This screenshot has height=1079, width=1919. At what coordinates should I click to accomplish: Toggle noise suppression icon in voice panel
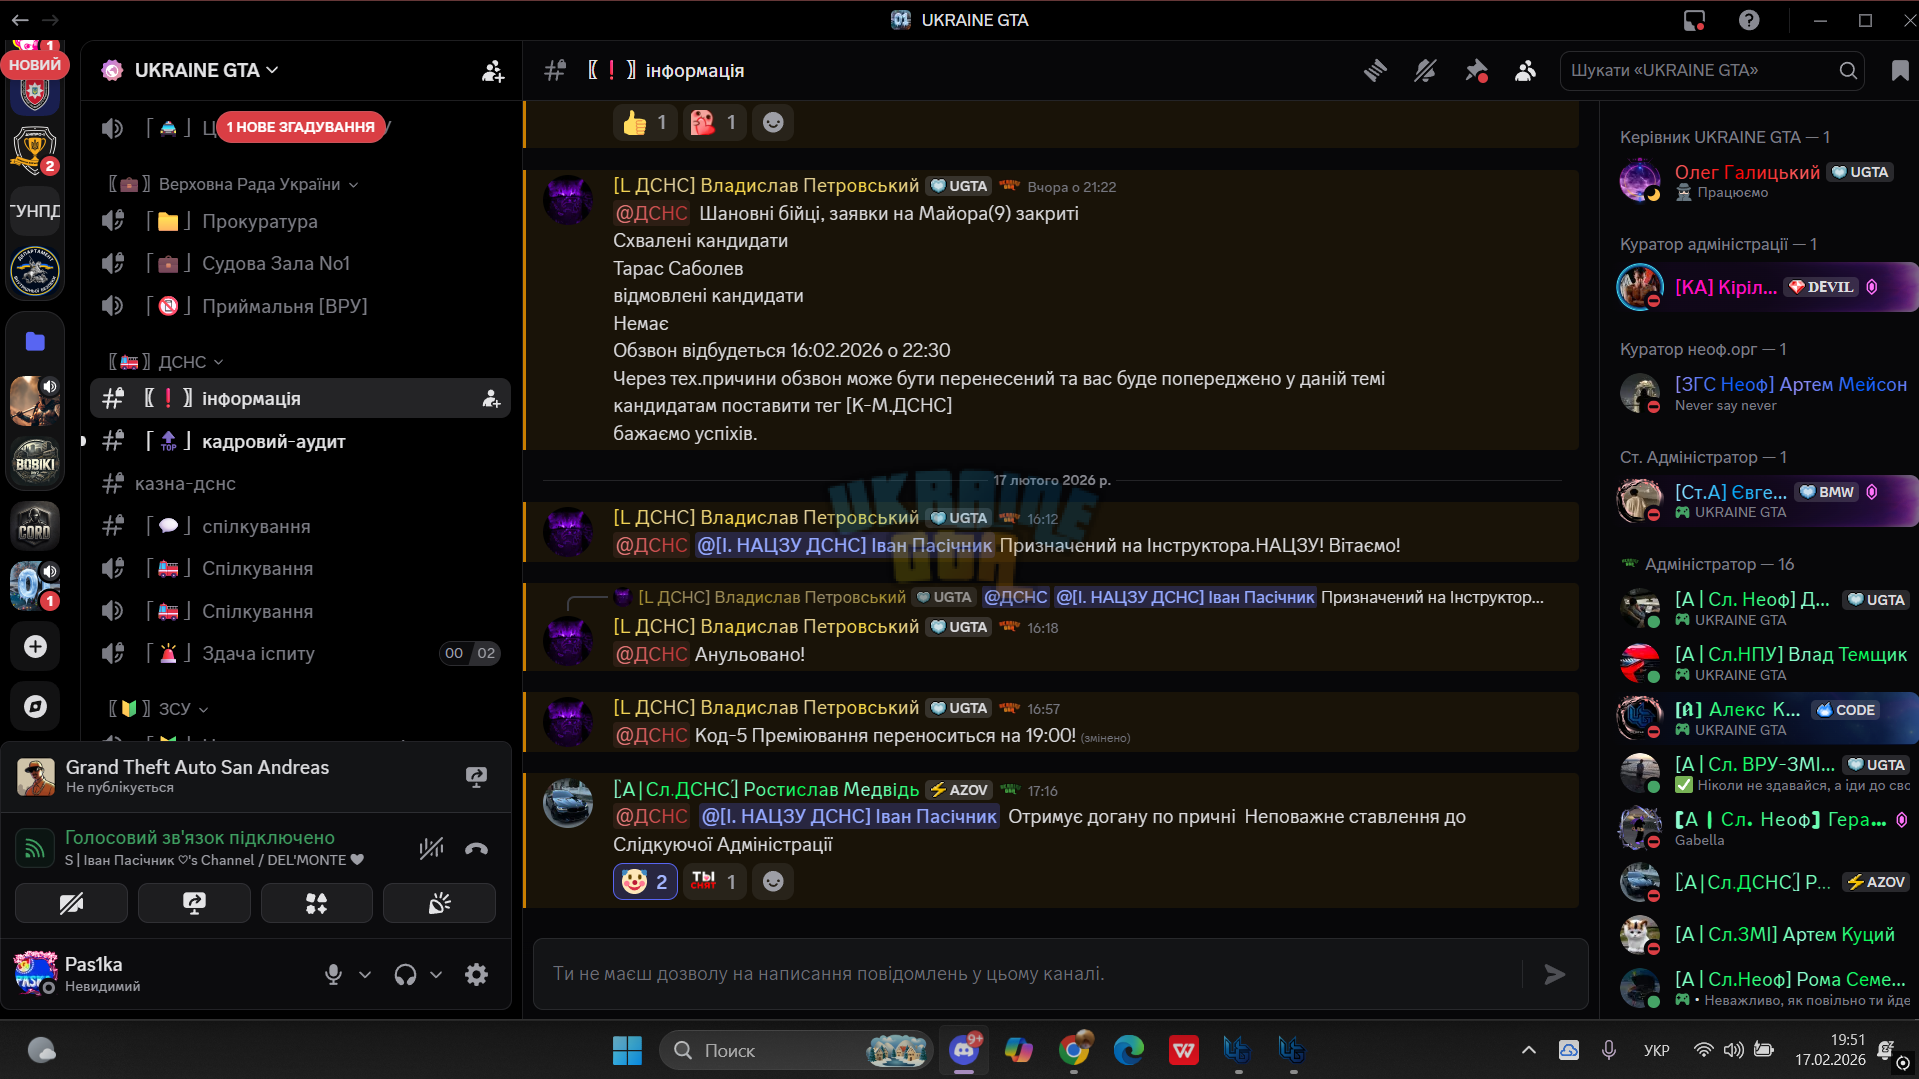pyautogui.click(x=431, y=849)
